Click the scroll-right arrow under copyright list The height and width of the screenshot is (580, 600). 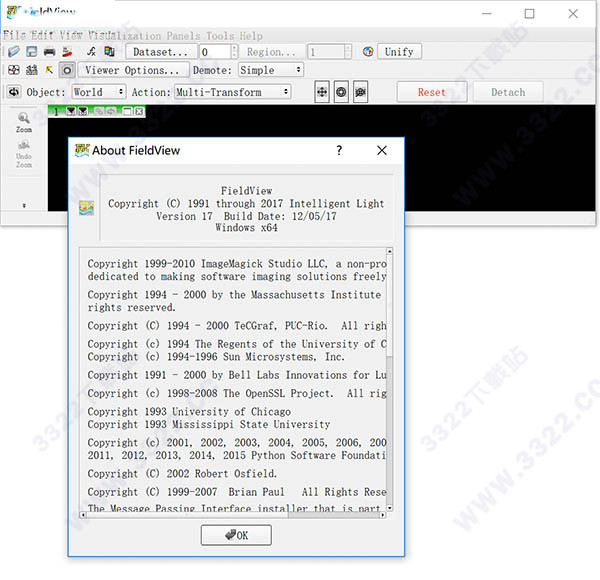pyautogui.click(x=382, y=515)
